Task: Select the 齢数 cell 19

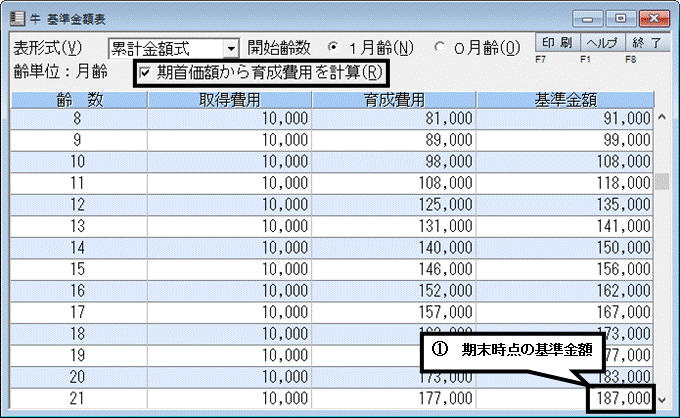Action: pos(79,356)
